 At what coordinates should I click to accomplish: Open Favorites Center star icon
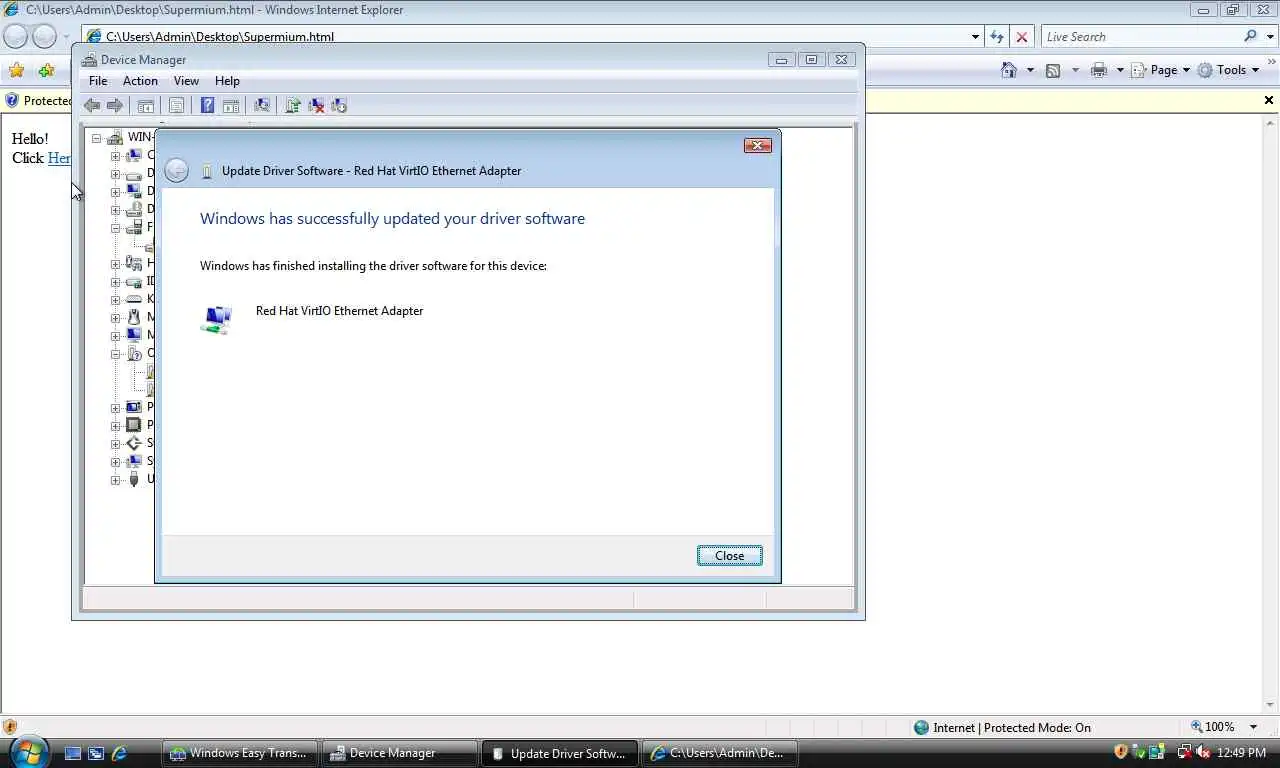click(17, 70)
